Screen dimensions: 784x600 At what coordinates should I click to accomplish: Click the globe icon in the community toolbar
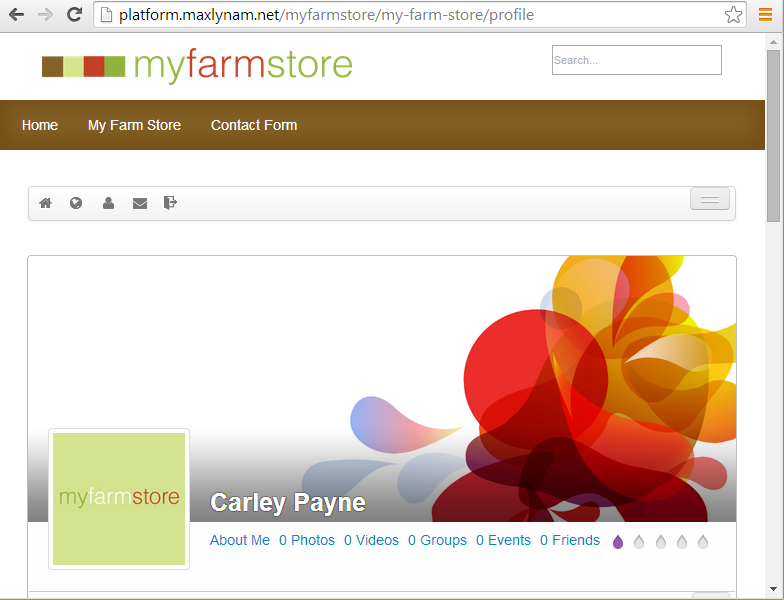coord(76,202)
